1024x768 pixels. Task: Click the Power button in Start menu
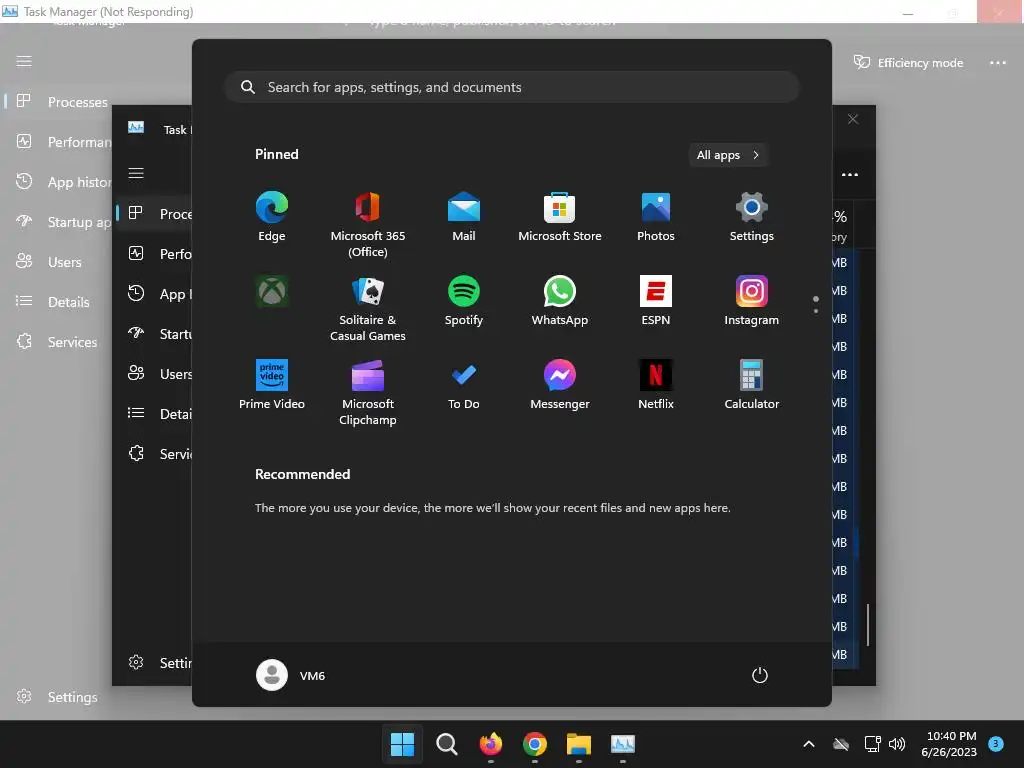pyautogui.click(x=760, y=675)
